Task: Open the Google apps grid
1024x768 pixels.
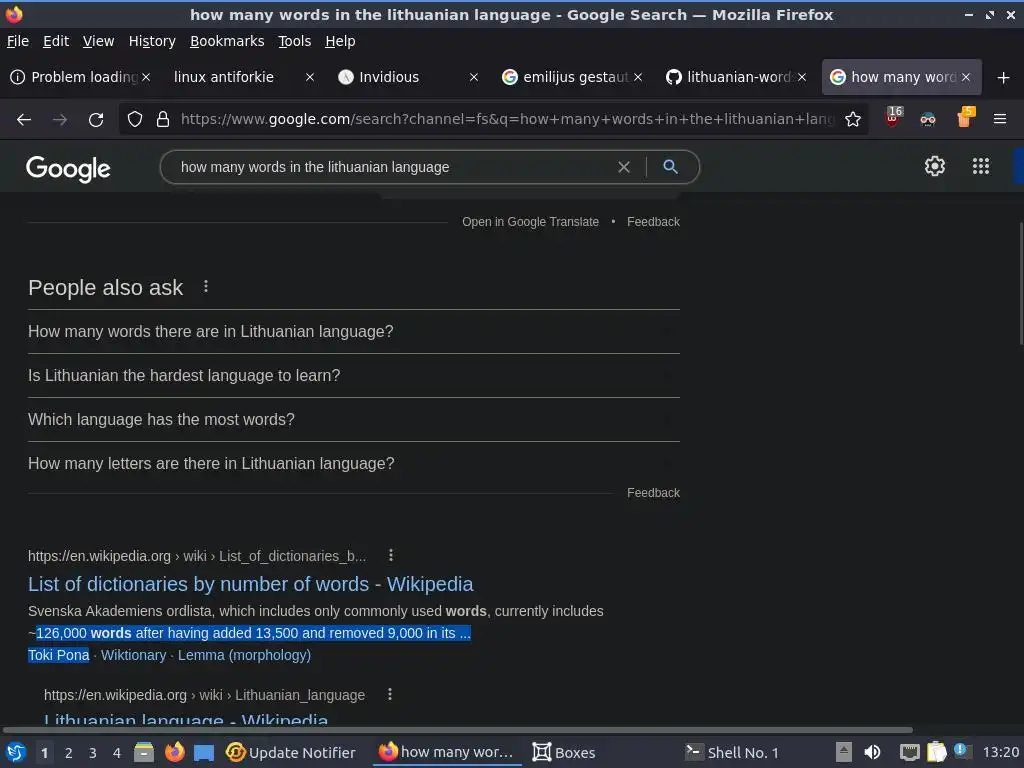Action: [980, 166]
